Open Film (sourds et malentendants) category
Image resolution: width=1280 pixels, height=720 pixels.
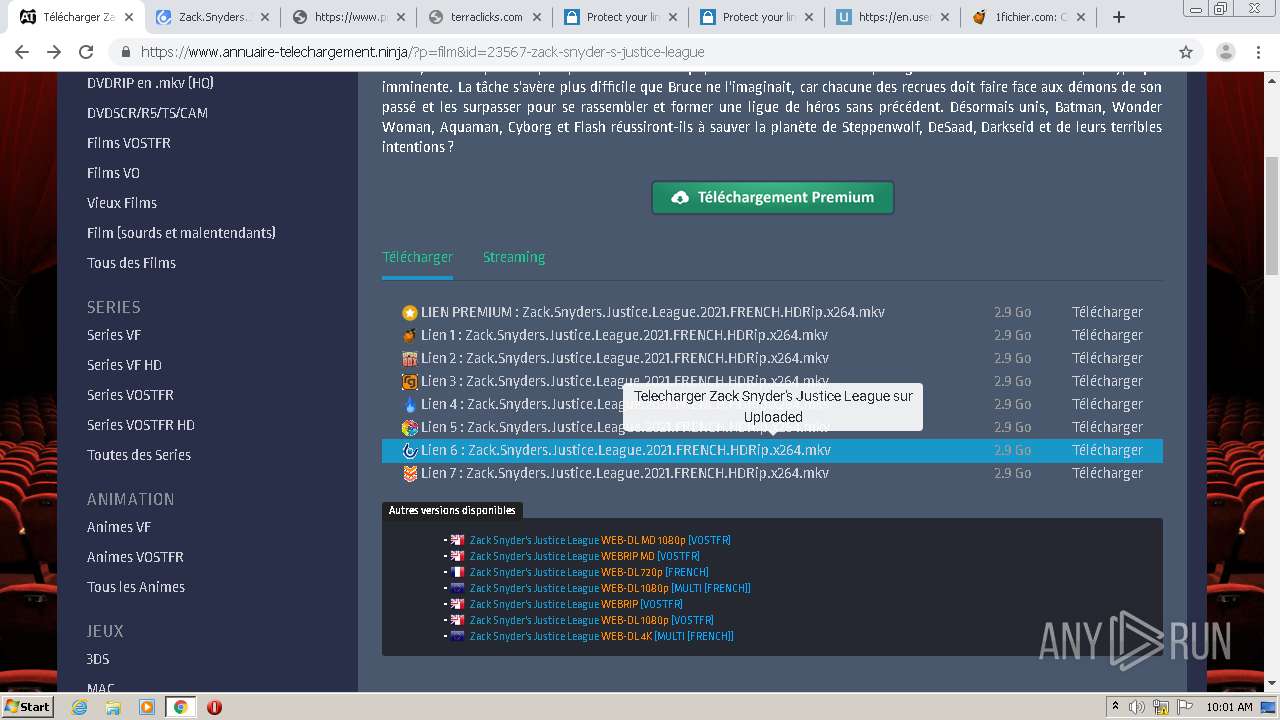click(181, 233)
